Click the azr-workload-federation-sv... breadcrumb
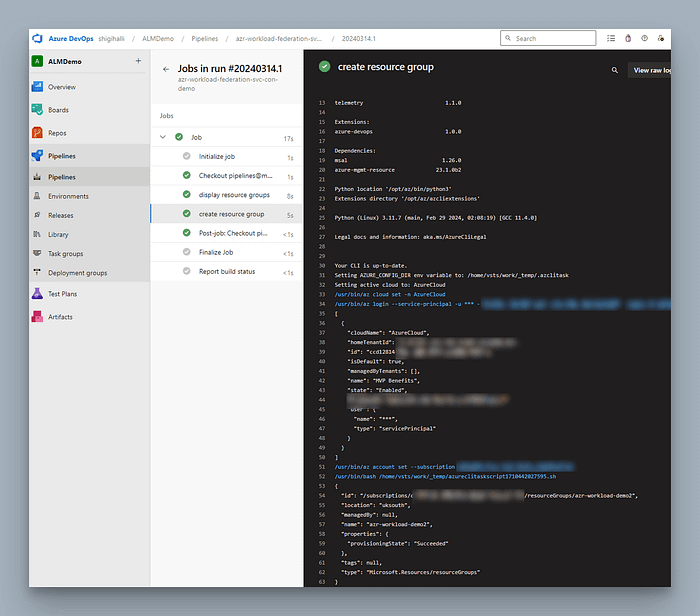Screen dimensions: 700x616 279,39
